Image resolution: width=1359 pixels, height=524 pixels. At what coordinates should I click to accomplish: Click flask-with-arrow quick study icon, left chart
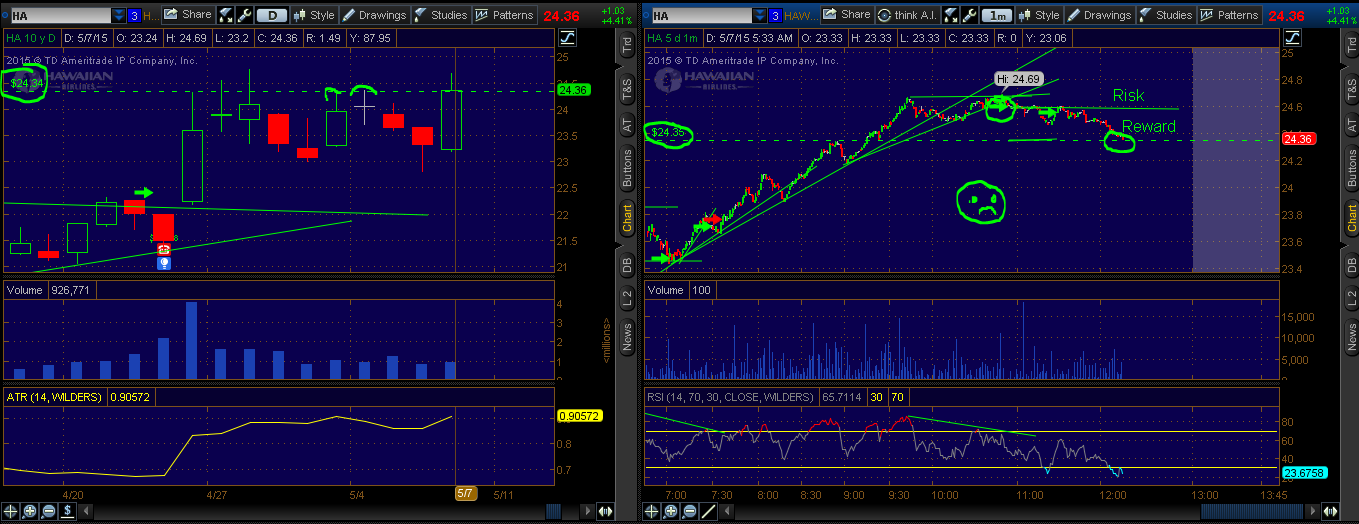[225, 15]
